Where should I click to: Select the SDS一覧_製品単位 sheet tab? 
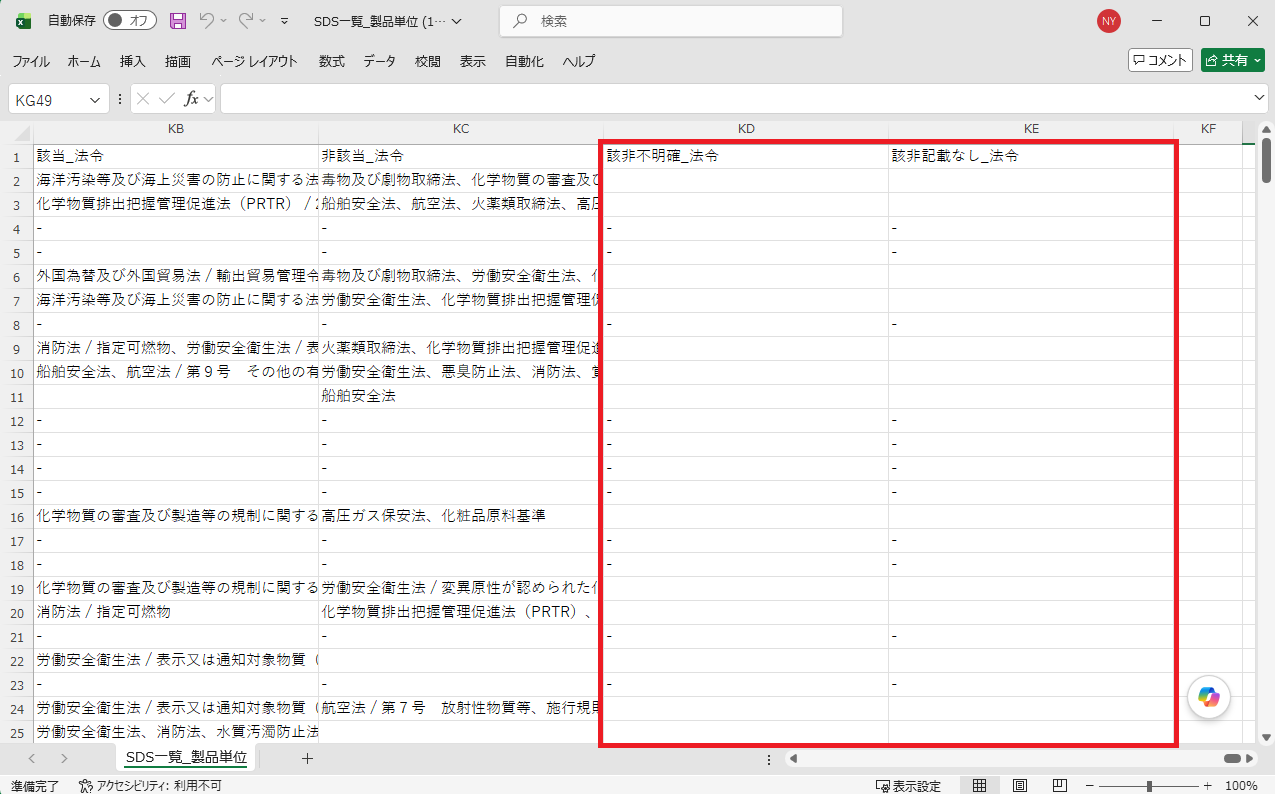[x=186, y=758]
